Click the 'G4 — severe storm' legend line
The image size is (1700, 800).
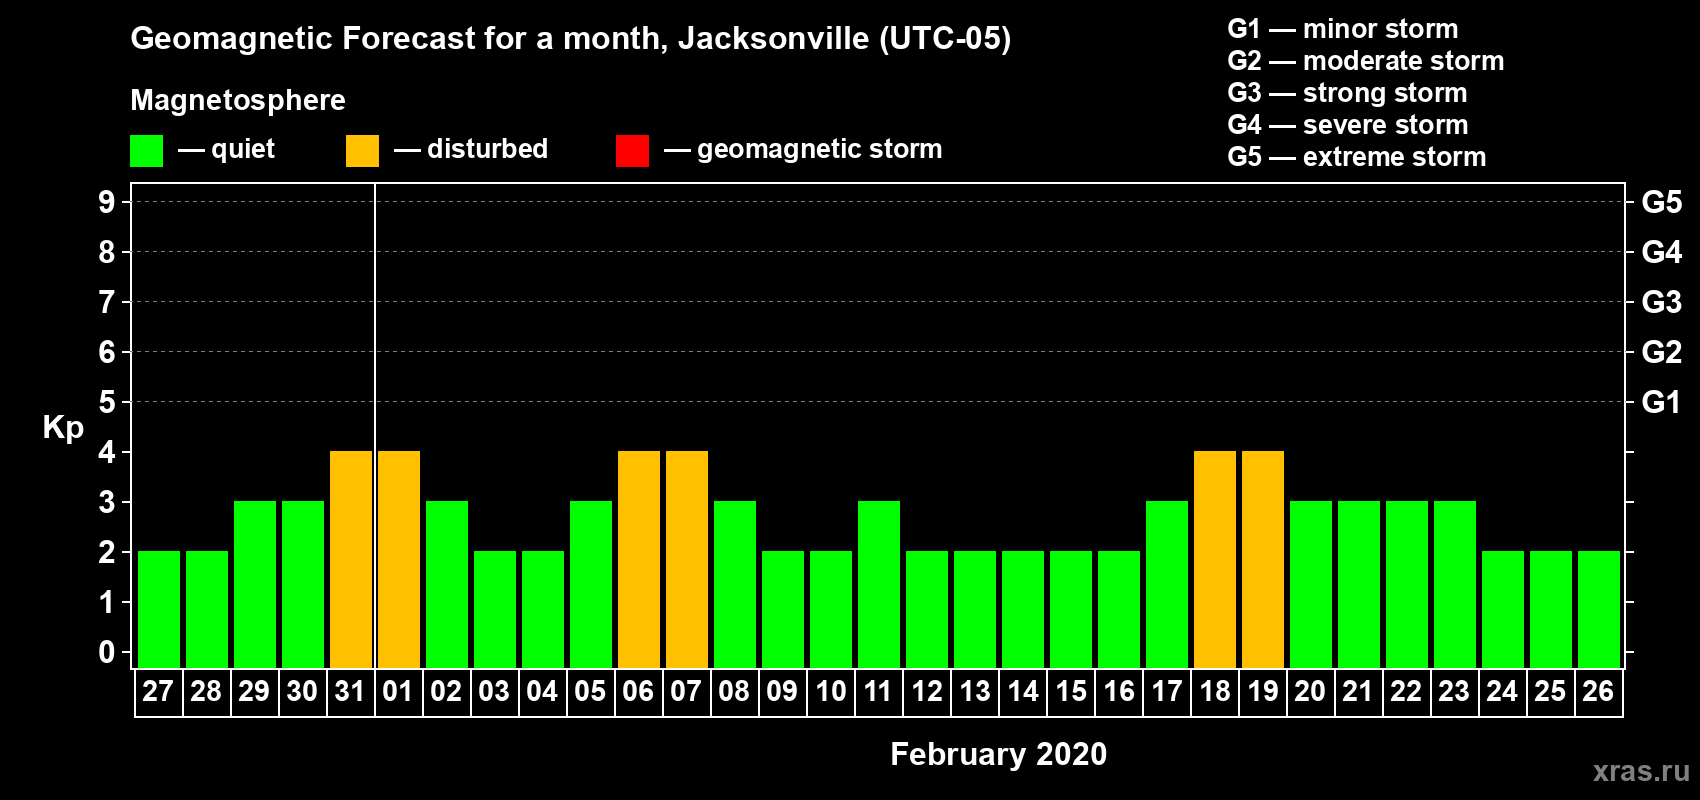tap(1348, 125)
